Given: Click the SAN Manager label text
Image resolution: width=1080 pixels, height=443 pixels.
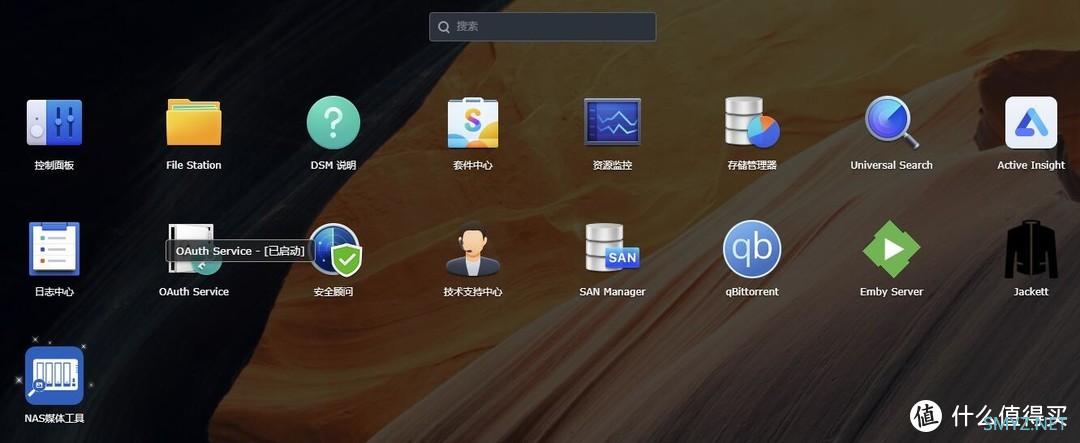Looking at the screenshot, I should click(x=612, y=292).
